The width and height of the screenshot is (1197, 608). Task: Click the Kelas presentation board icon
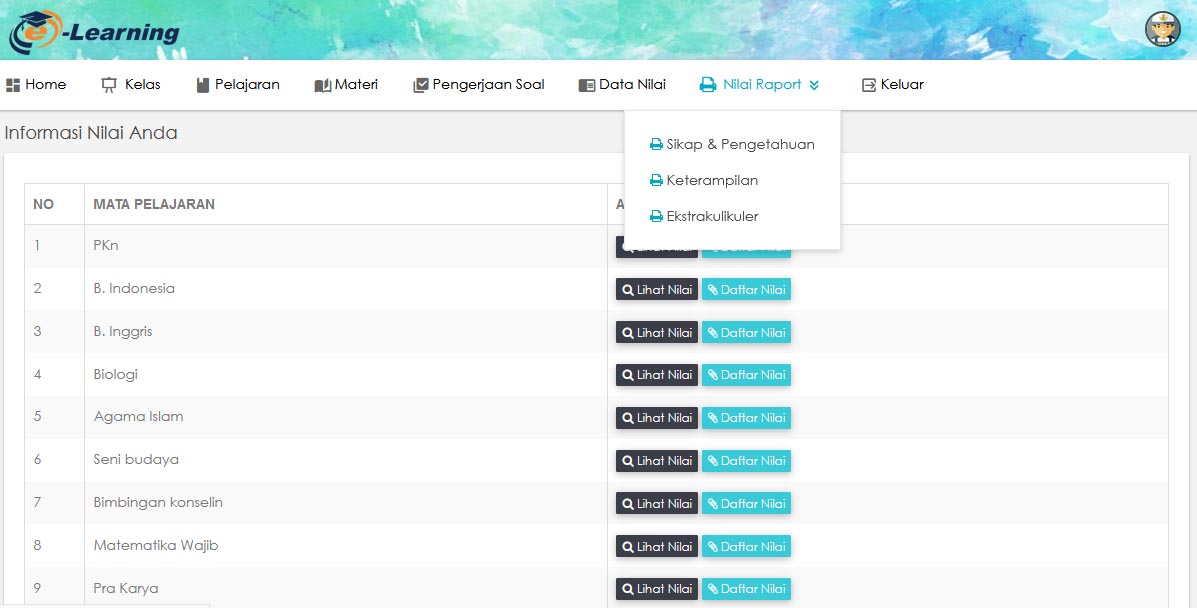pyautogui.click(x=109, y=85)
